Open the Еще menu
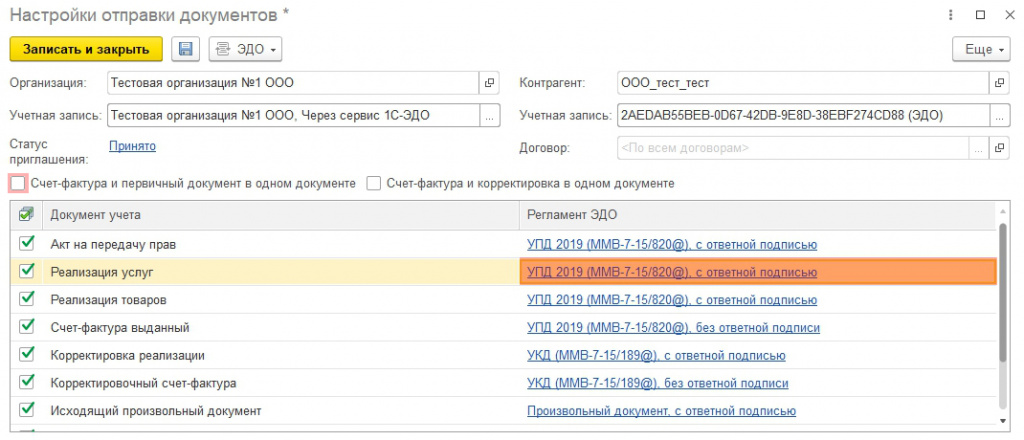 (x=978, y=49)
